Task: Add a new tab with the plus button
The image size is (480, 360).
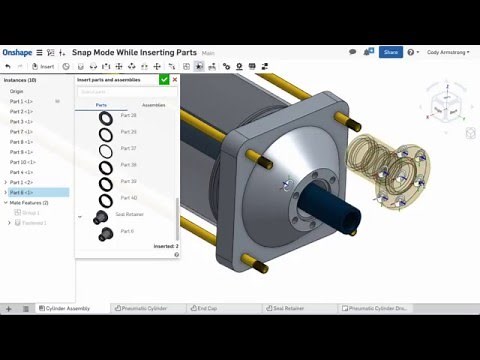Action: point(9,309)
